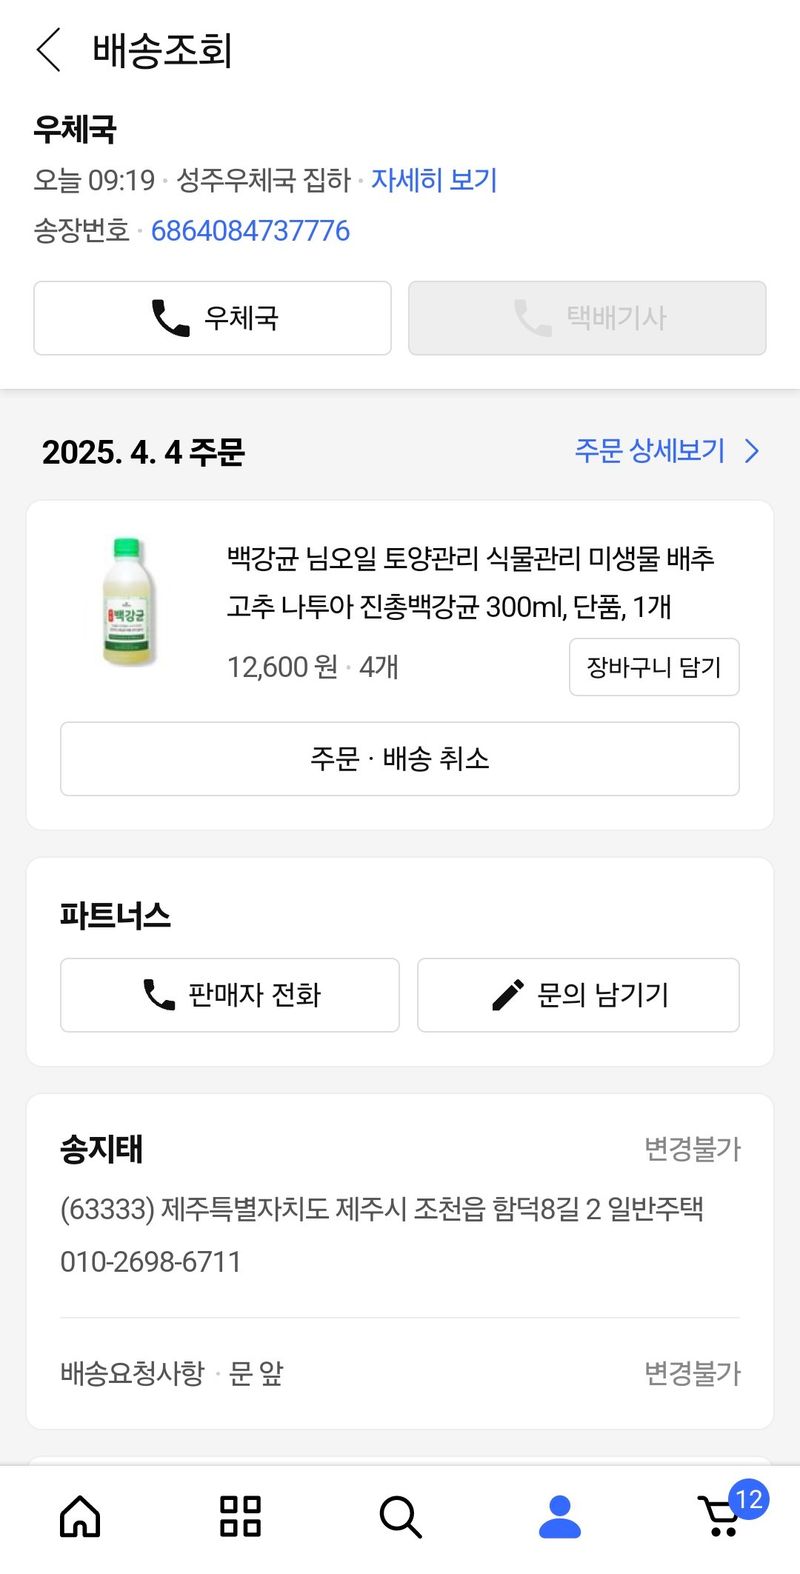The image size is (800, 1574).
Task: Open 주문 상세보기 chevron link
Action: 666,451
